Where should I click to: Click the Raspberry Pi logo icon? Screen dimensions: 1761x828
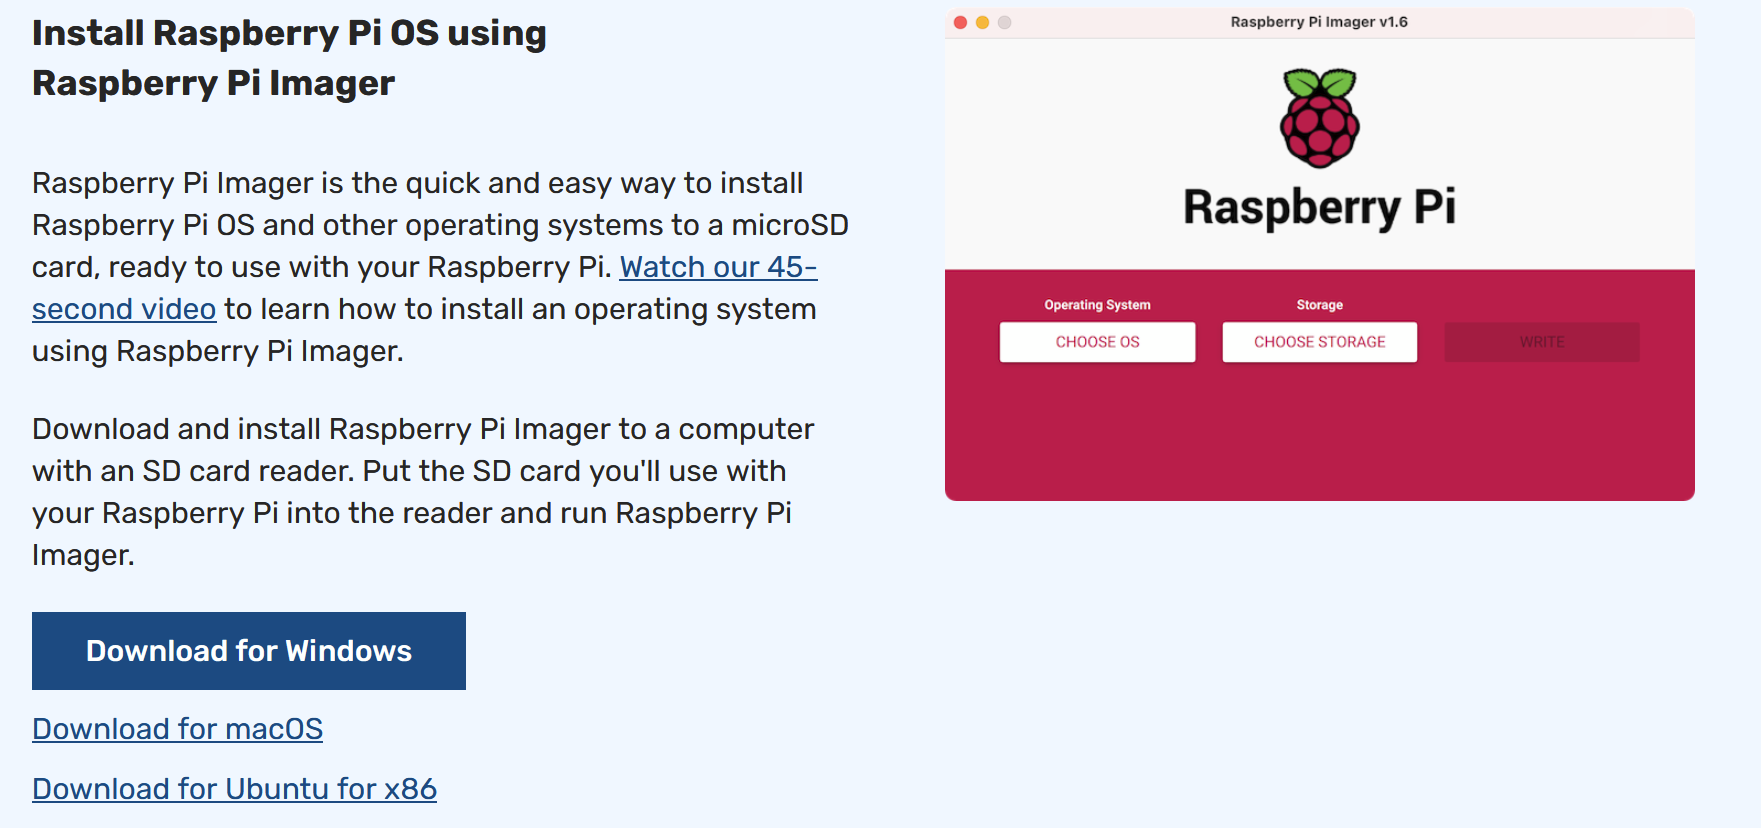pos(1320,118)
